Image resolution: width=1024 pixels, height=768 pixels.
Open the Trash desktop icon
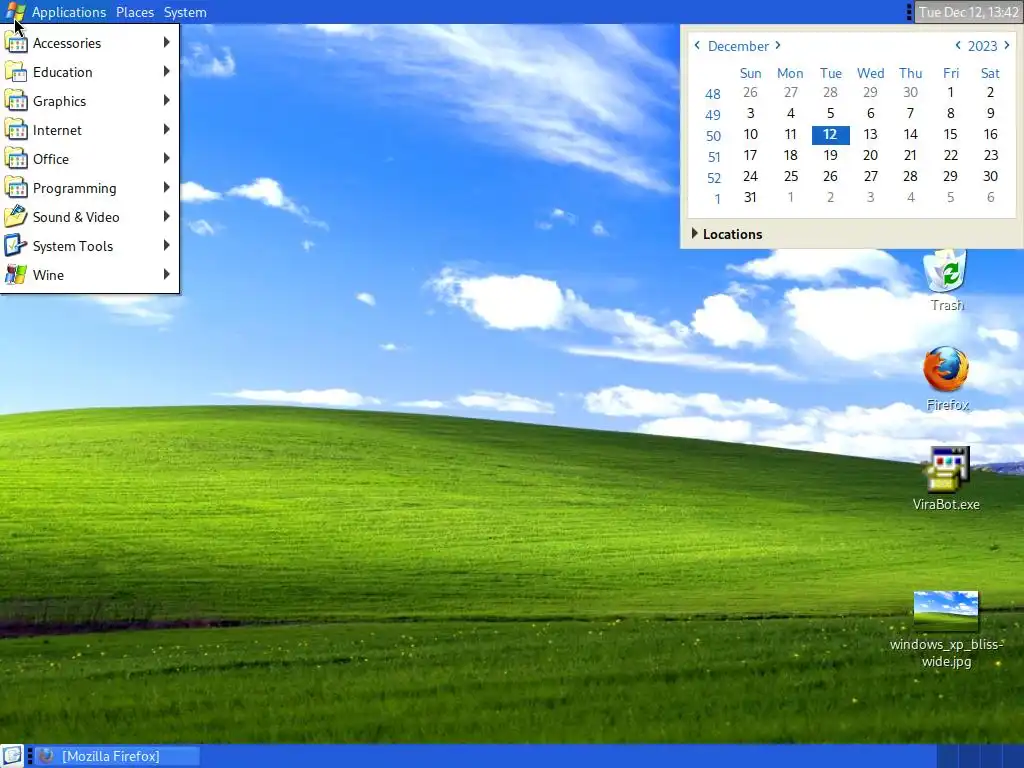click(946, 270)
